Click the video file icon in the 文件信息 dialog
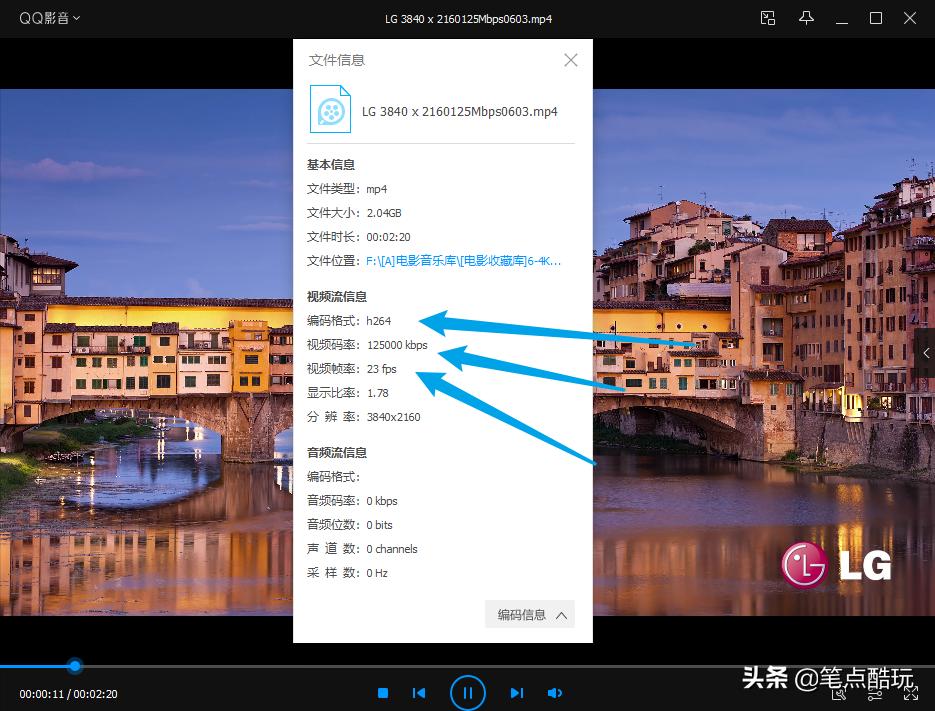935x711 pixels. 330,109
